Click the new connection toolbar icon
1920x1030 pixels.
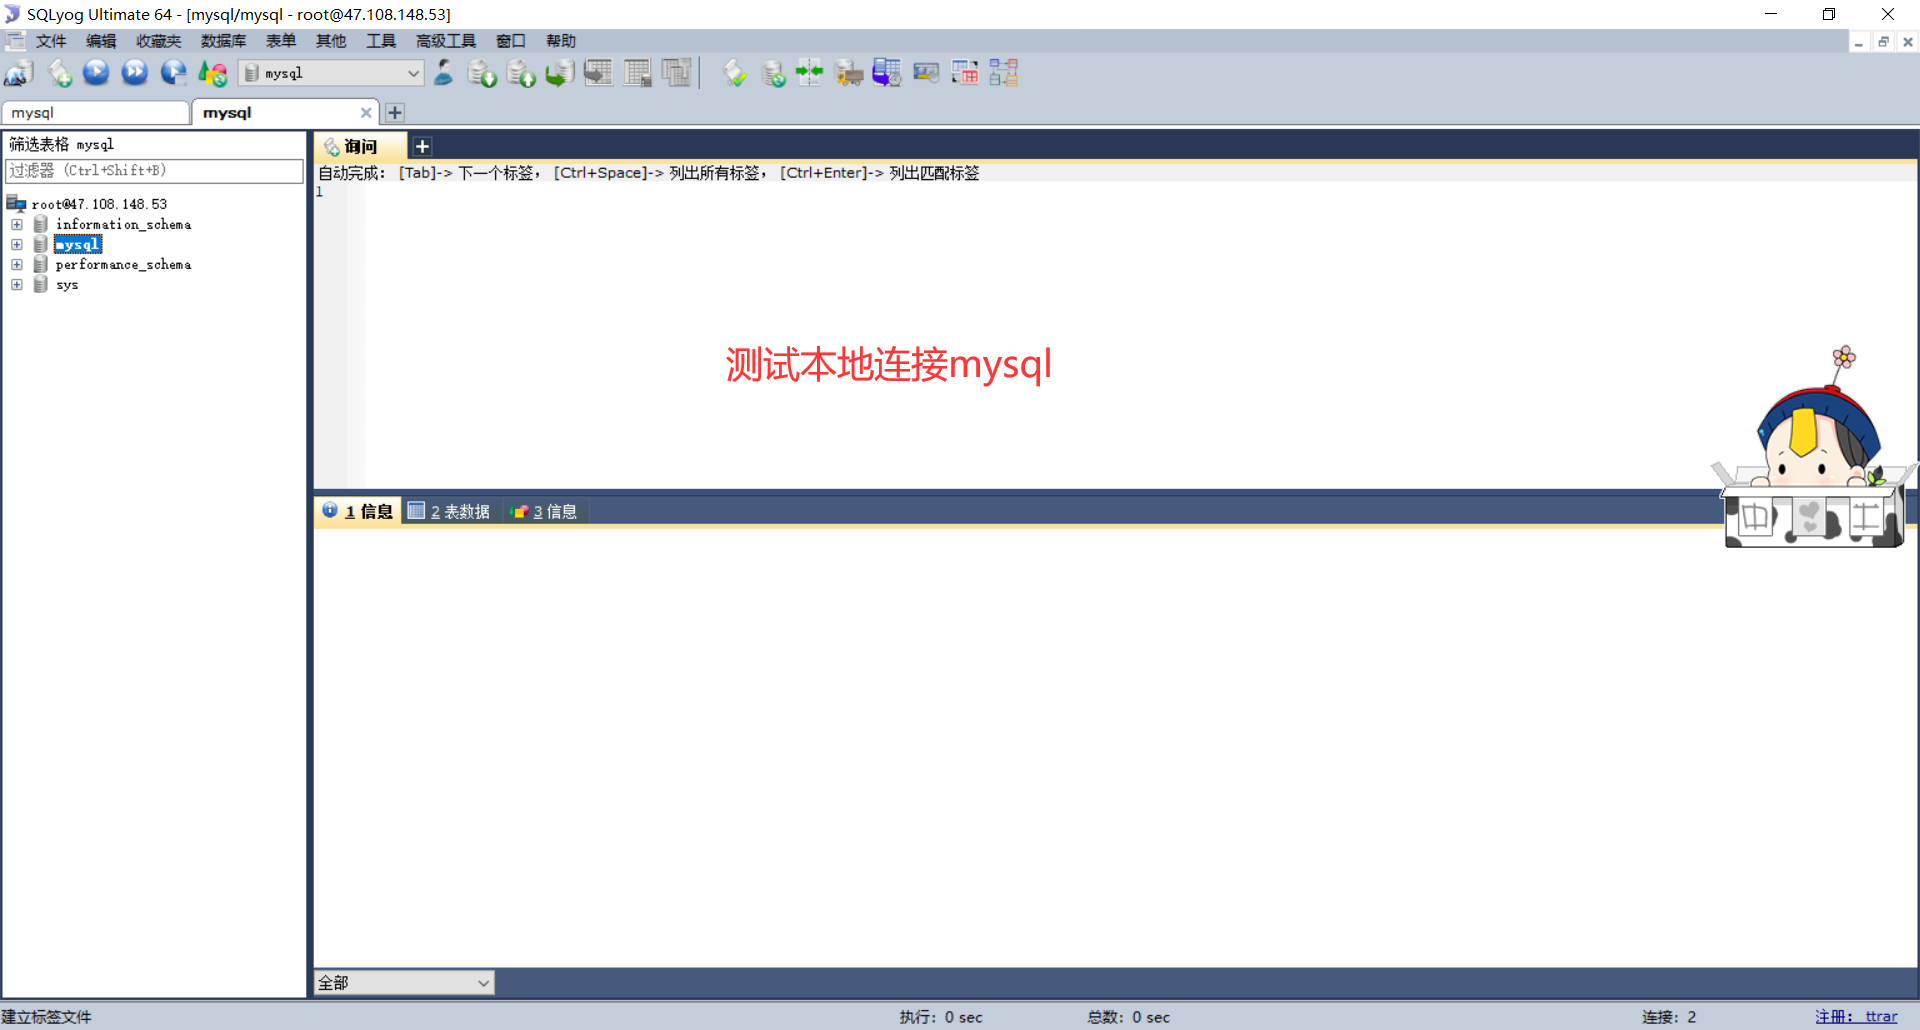point(19,73)
